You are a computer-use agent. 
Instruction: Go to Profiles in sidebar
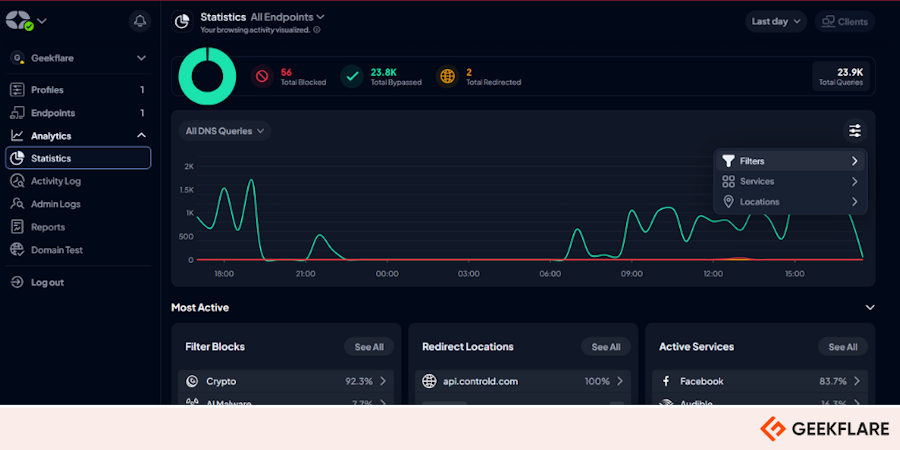78,90
